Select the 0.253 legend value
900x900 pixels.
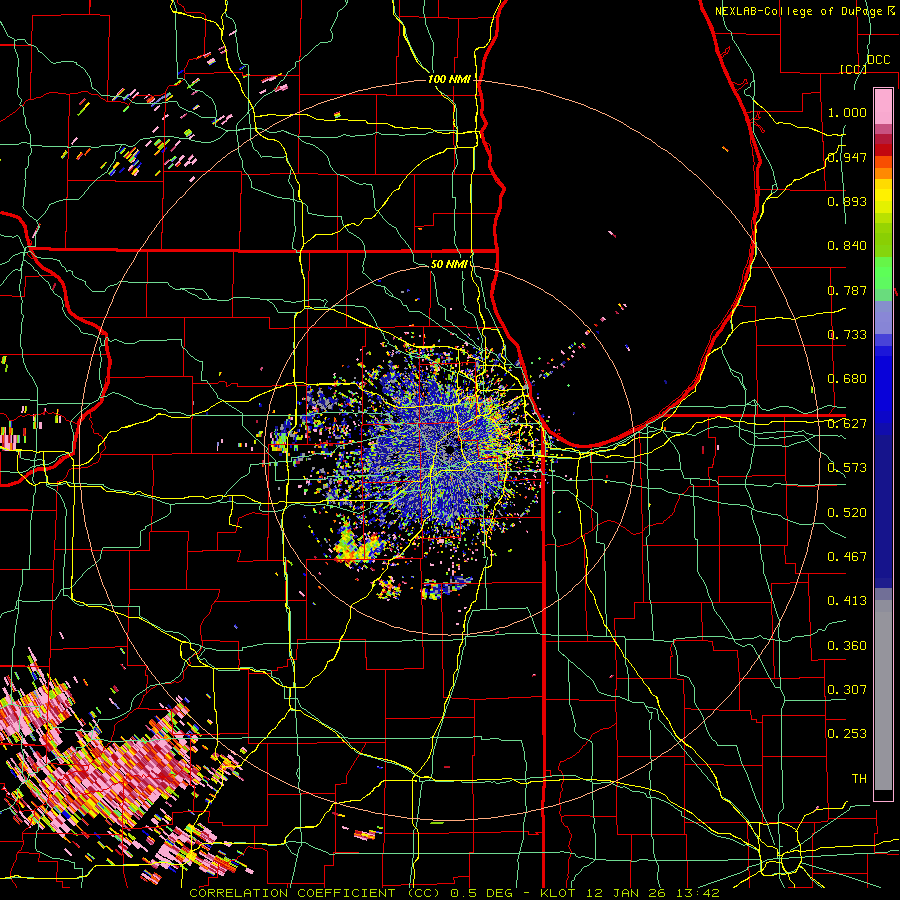pos(847,734)
